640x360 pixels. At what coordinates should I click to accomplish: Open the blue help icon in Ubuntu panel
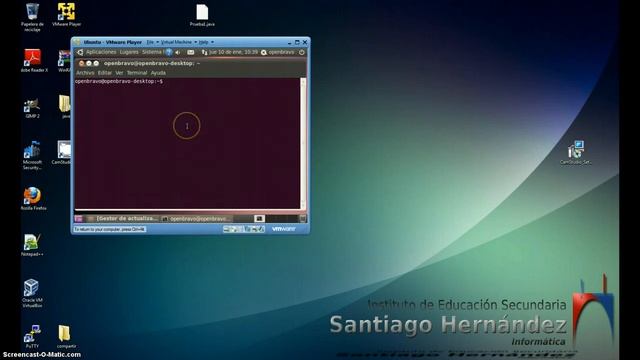[x=169, y=52]
